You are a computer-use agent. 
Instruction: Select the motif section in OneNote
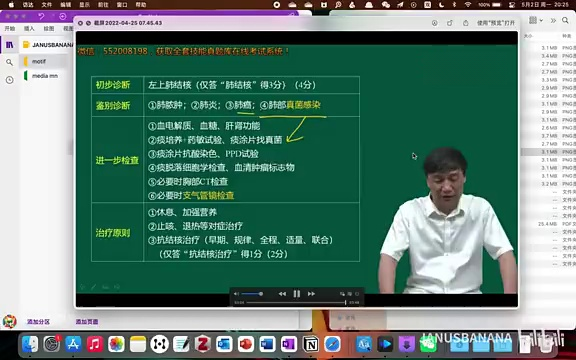pyautogui.click(x=44, y=61)
